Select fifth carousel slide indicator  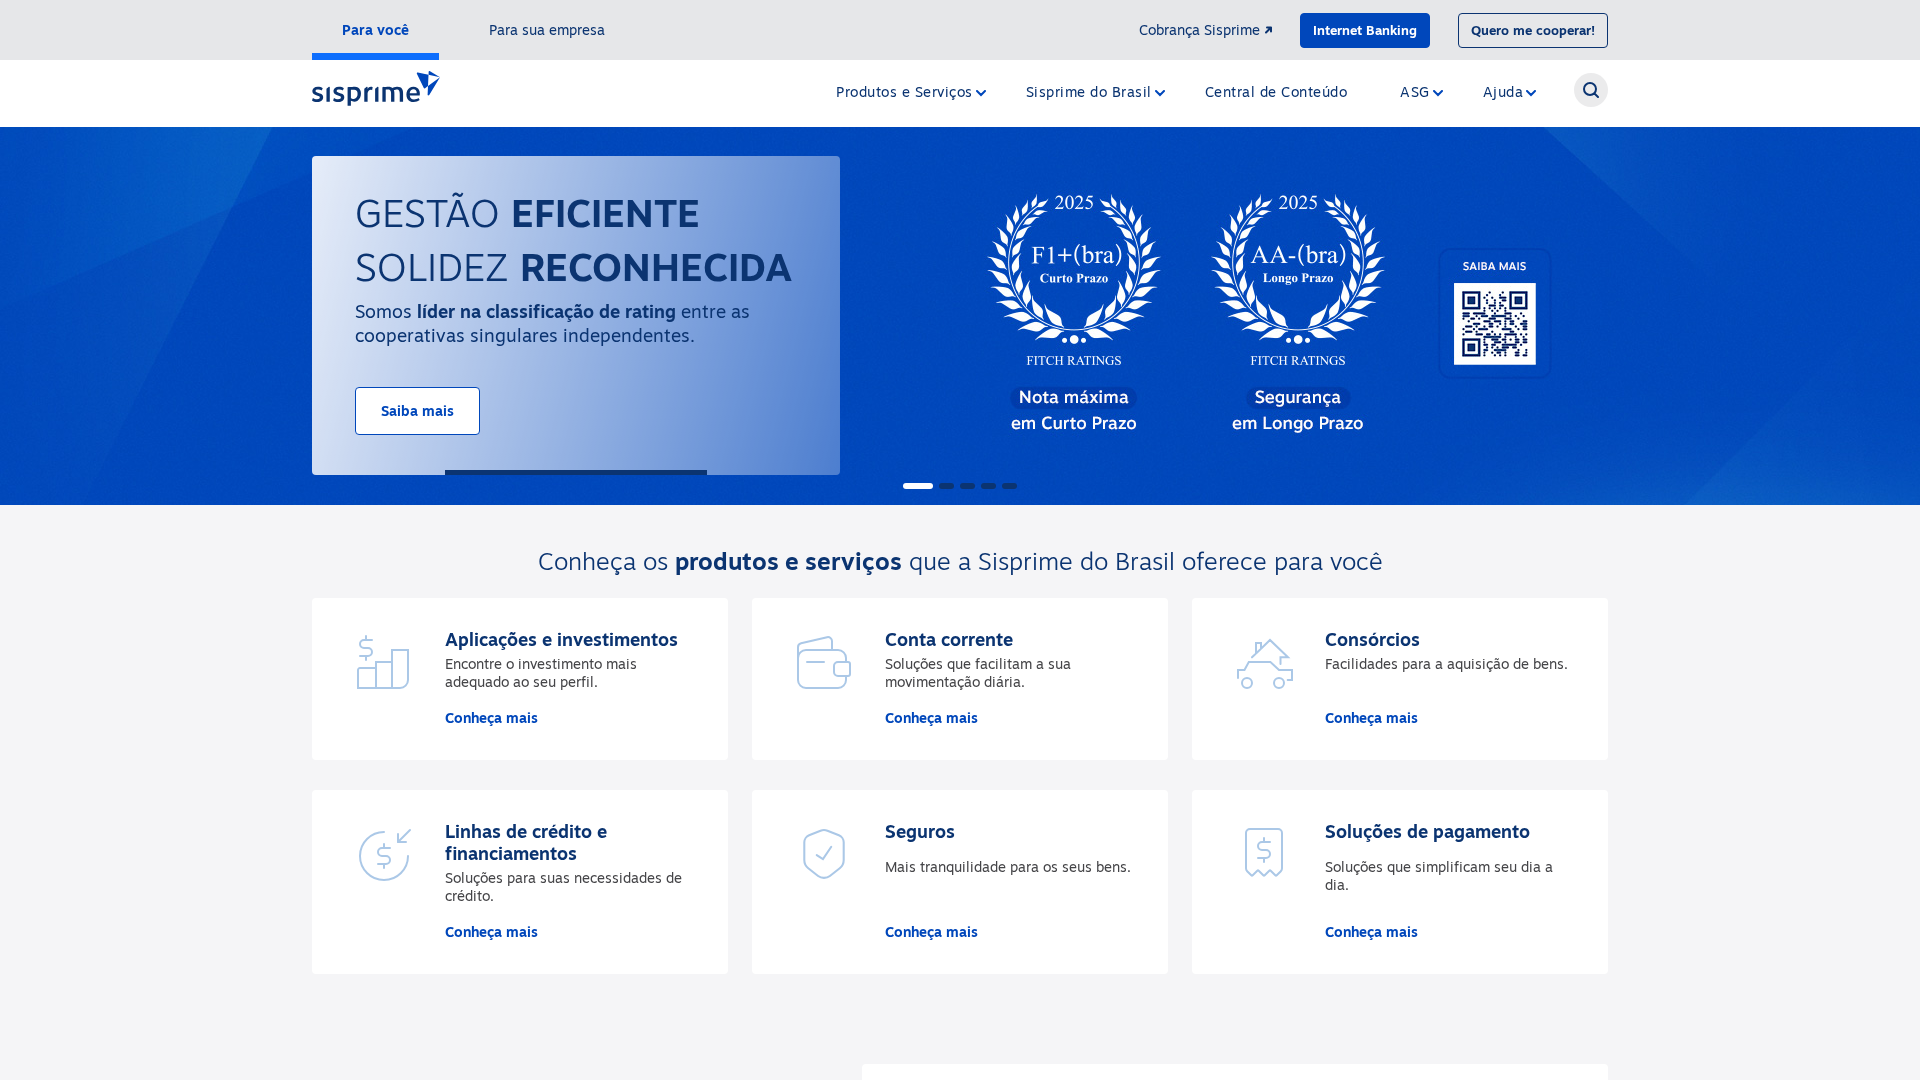point(1009,486)
